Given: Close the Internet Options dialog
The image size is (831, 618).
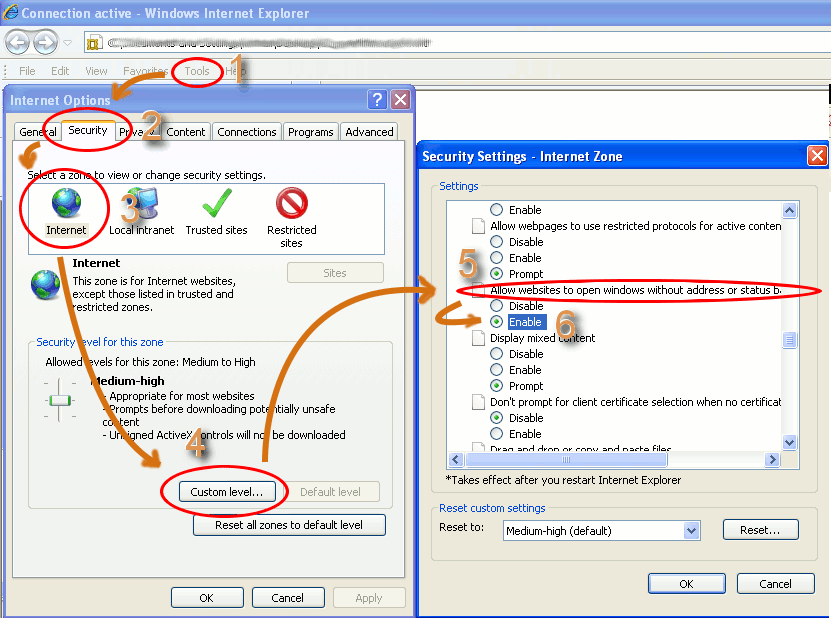Looking at the screenshot, I should pyautogui.click(x=401, y=100).
